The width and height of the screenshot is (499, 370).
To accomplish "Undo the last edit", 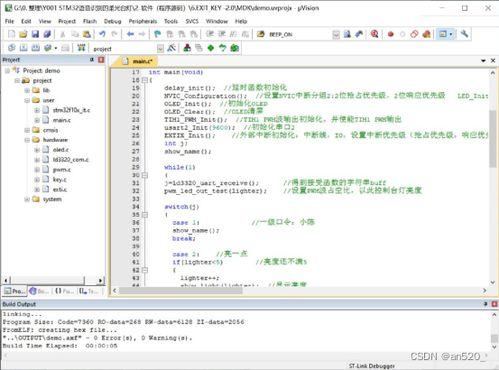I will [x=102, y=34].
